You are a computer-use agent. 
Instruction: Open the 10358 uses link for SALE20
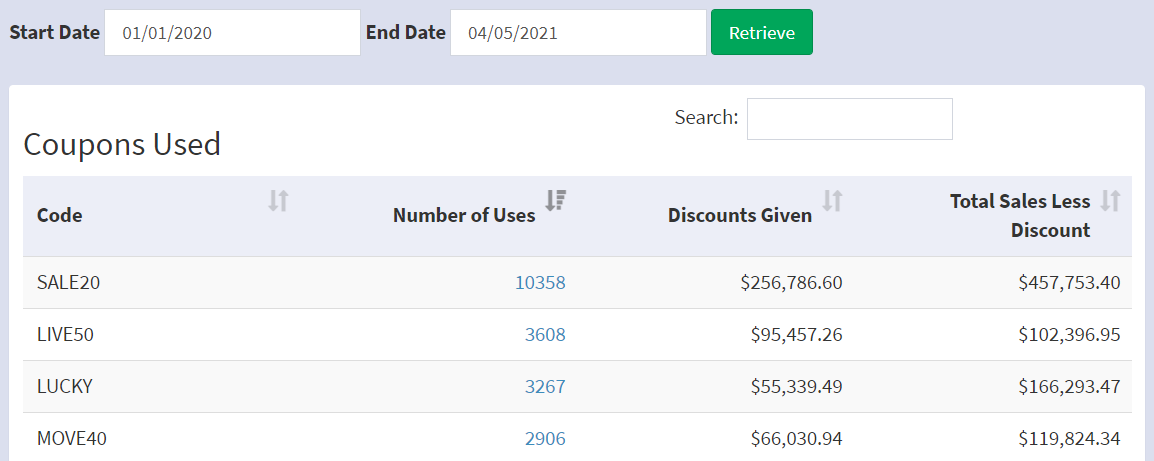[x=540, y=283]
